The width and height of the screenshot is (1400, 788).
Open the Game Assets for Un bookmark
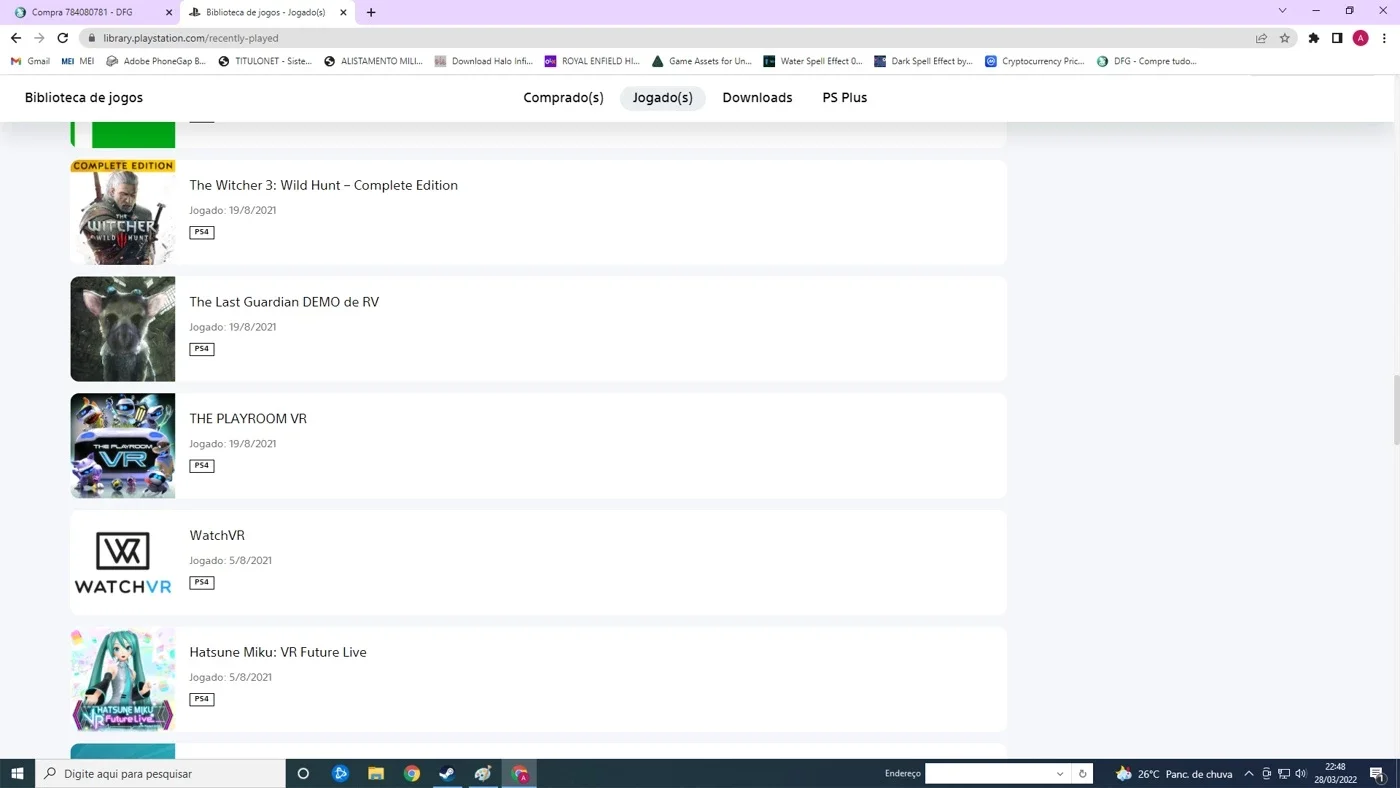701,61
